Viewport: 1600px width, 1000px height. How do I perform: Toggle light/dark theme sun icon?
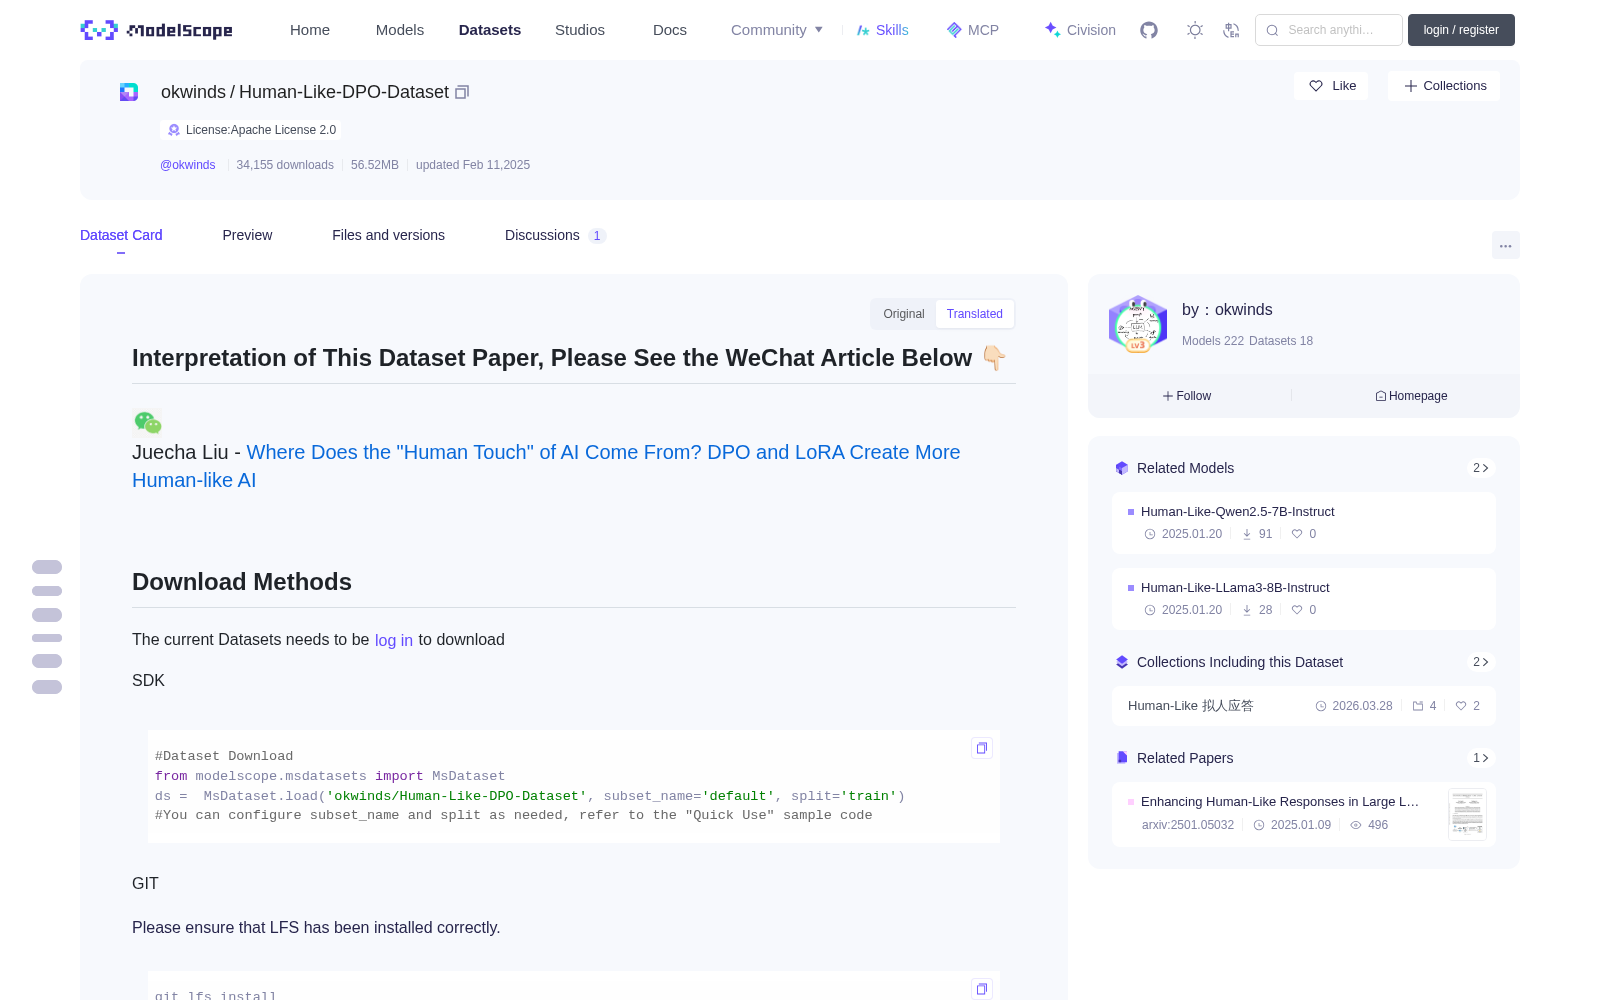click(1195, 30)
